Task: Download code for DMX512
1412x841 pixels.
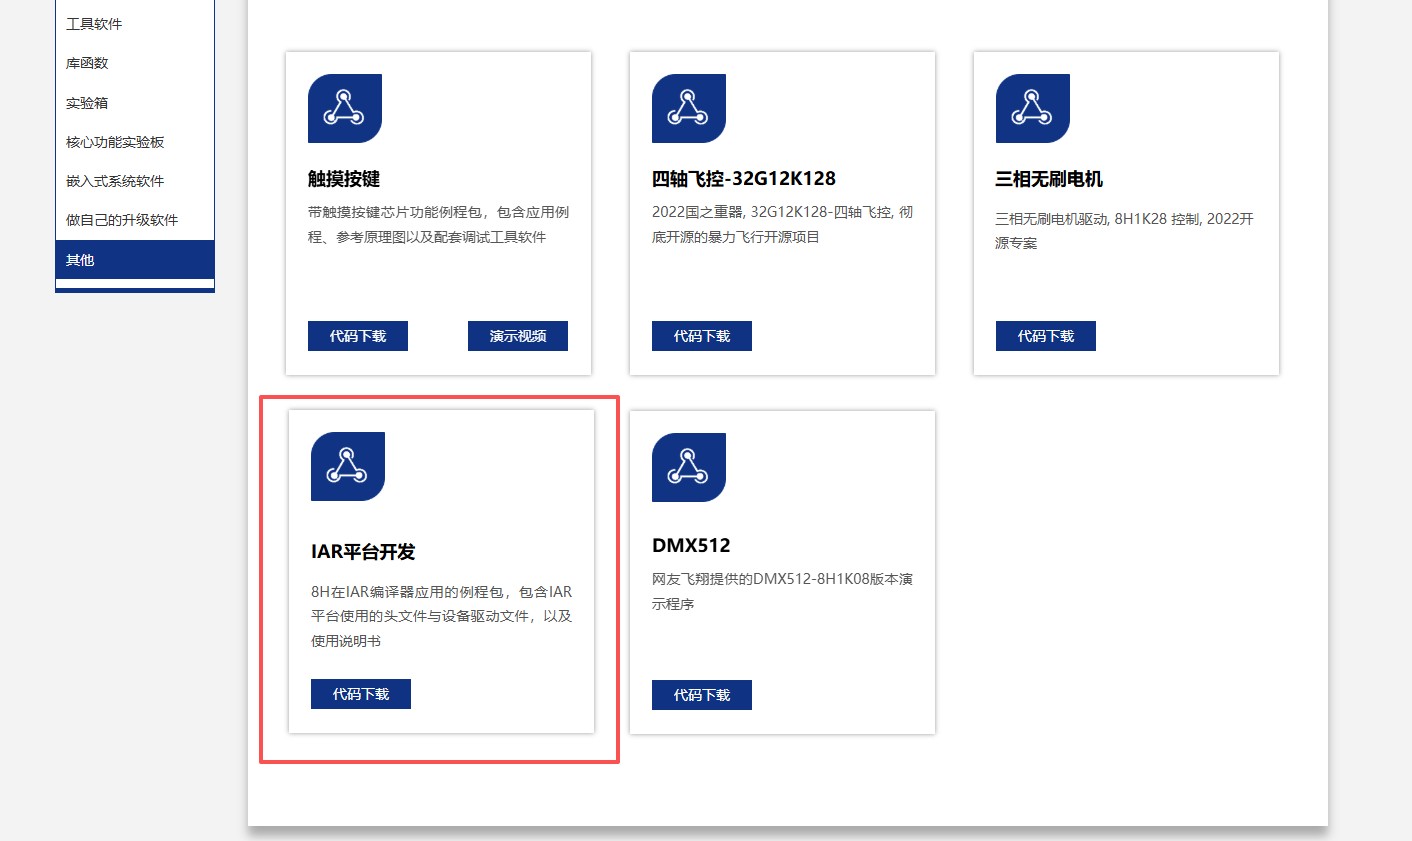Action: (701, 695)
